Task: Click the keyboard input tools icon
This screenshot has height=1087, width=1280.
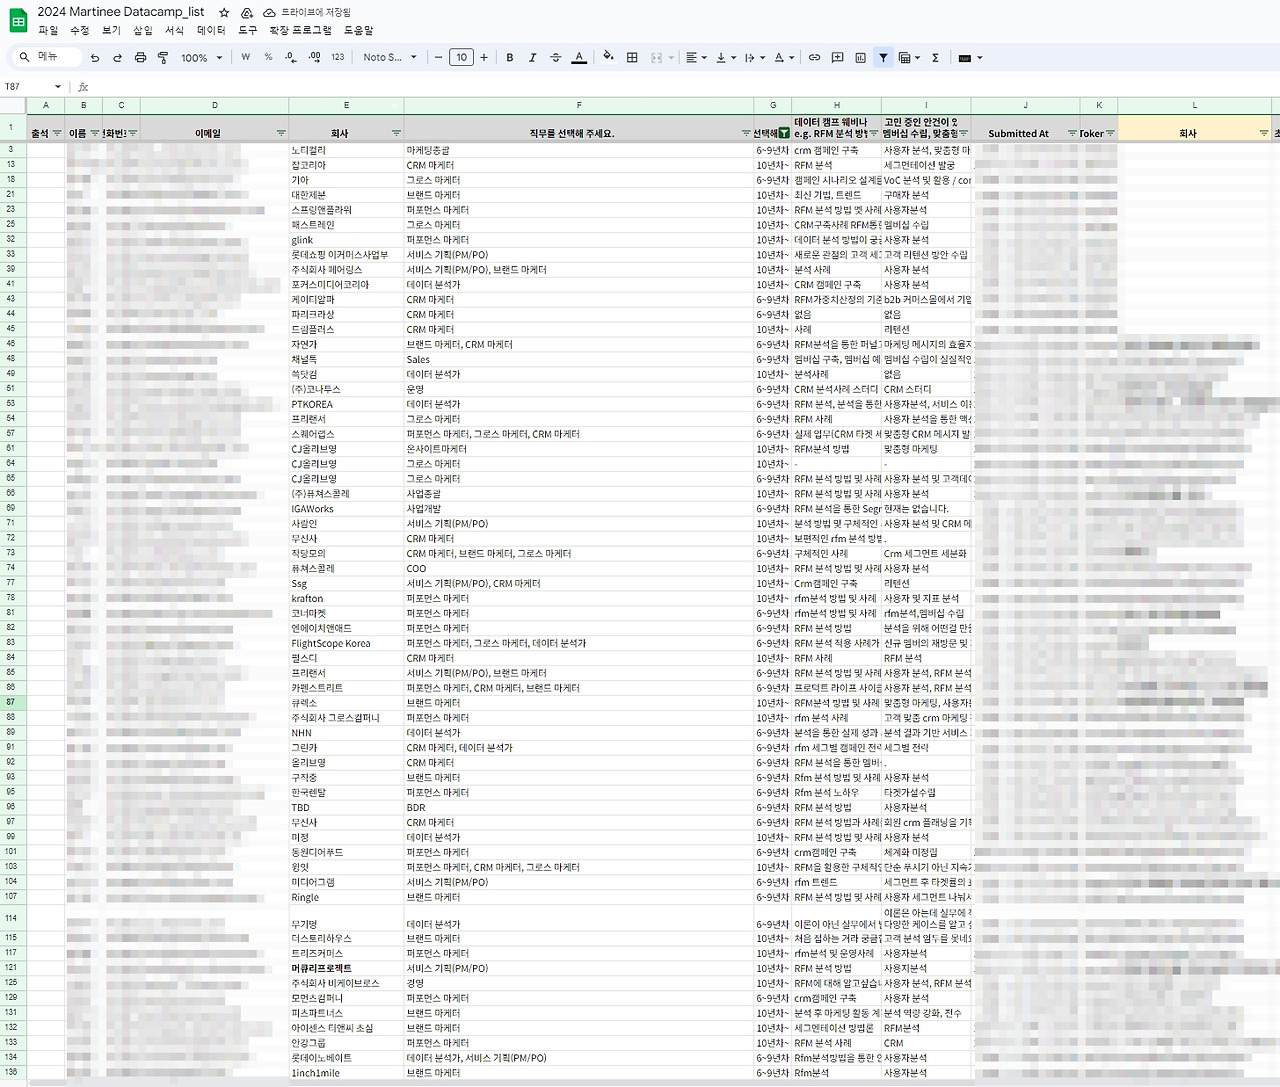Action: [965, 58]
